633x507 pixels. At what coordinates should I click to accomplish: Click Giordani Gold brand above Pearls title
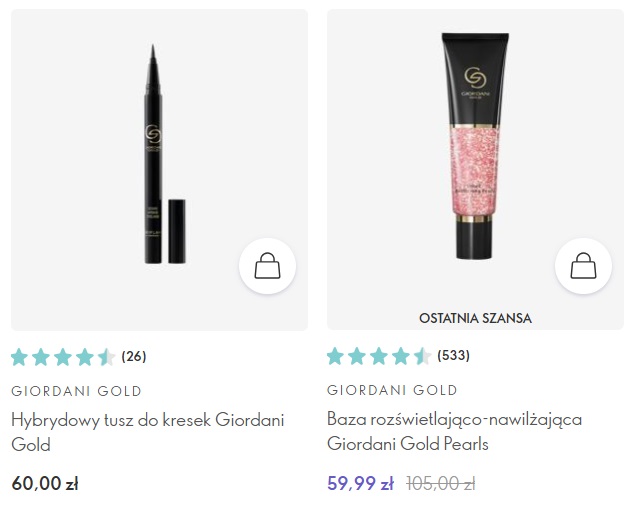tap(392, 390)
